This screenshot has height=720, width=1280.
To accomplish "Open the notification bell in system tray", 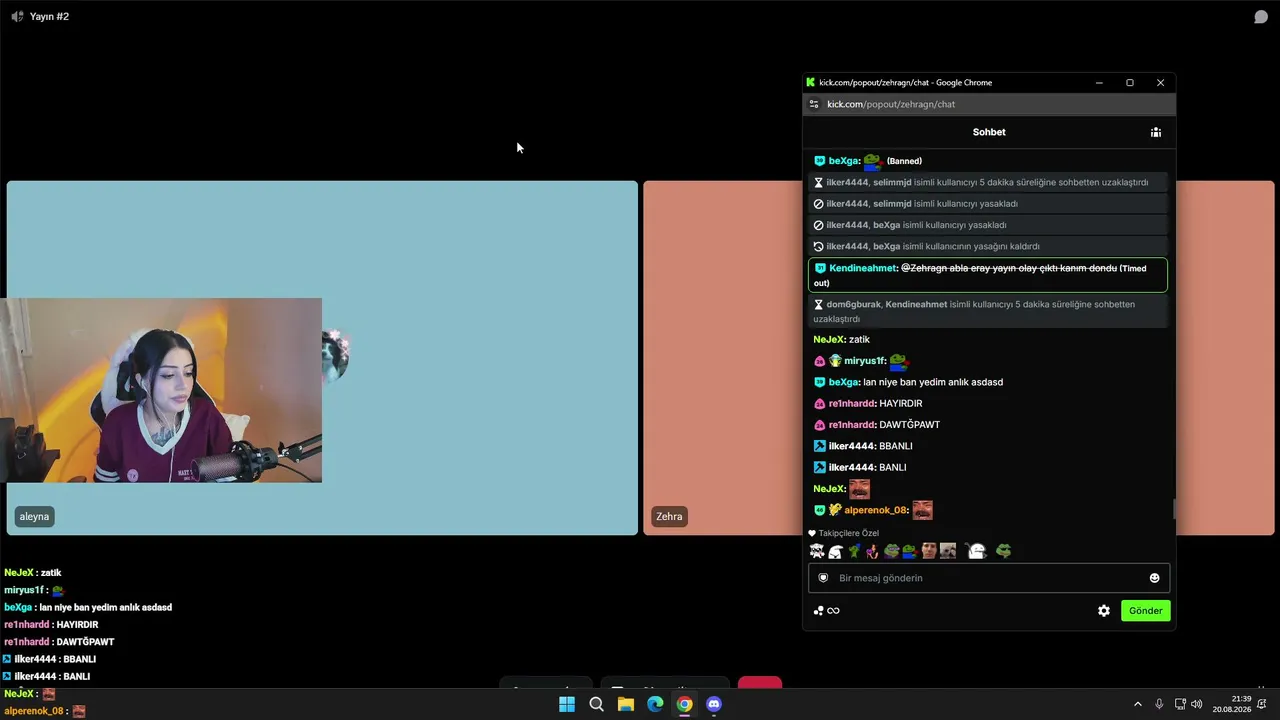I will click(1262, 704).
